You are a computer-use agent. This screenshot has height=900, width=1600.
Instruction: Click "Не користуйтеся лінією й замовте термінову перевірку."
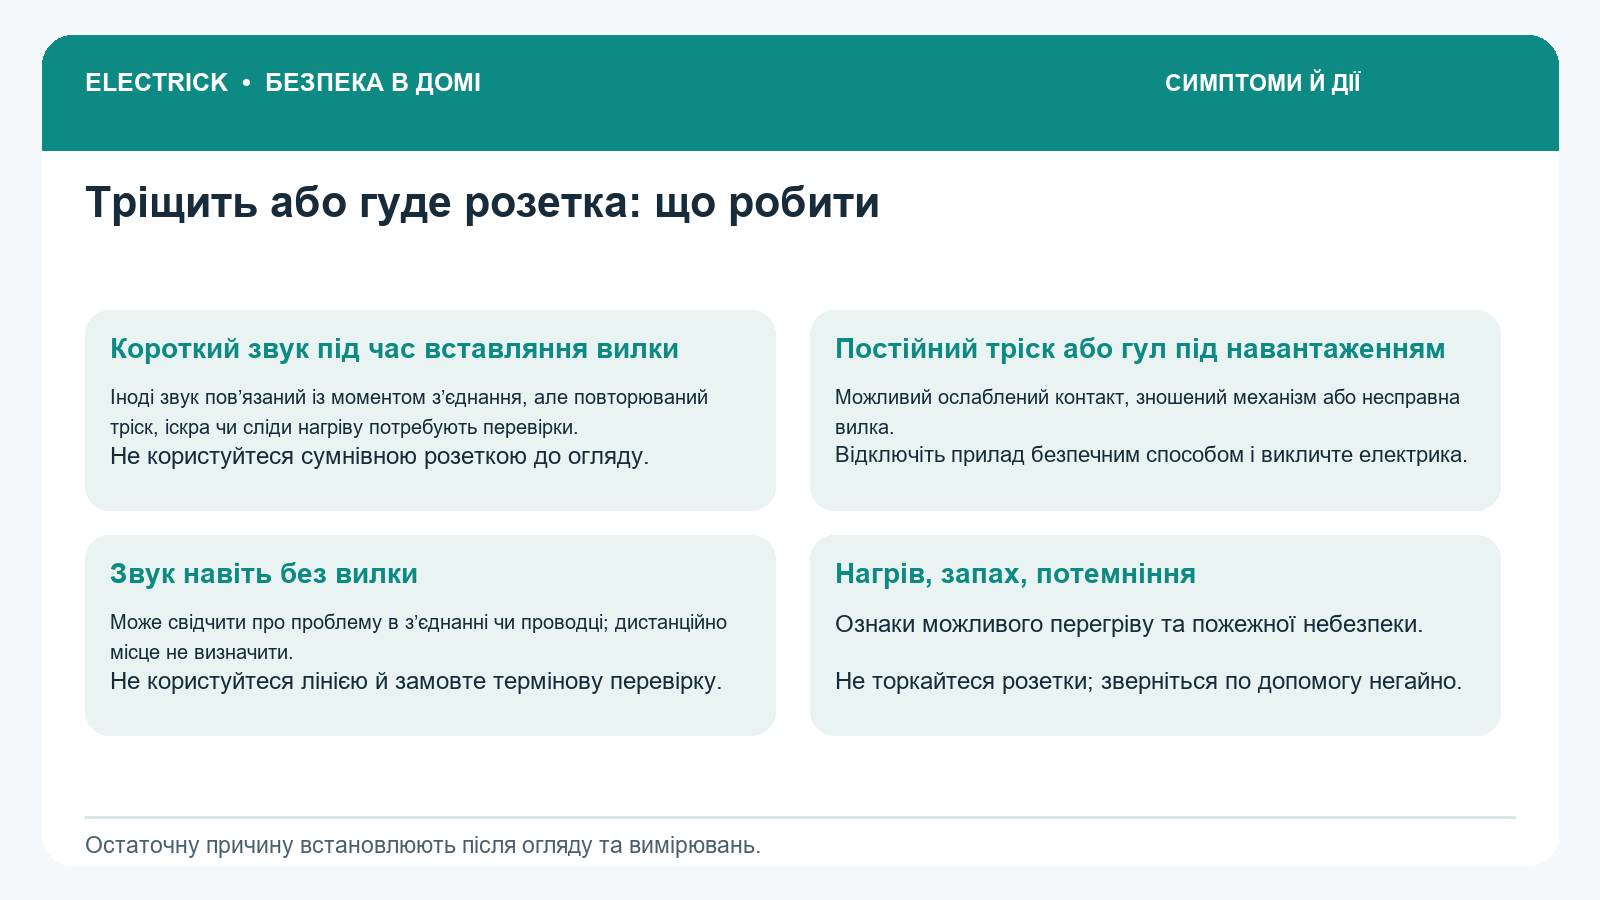(x=416, y=682)
